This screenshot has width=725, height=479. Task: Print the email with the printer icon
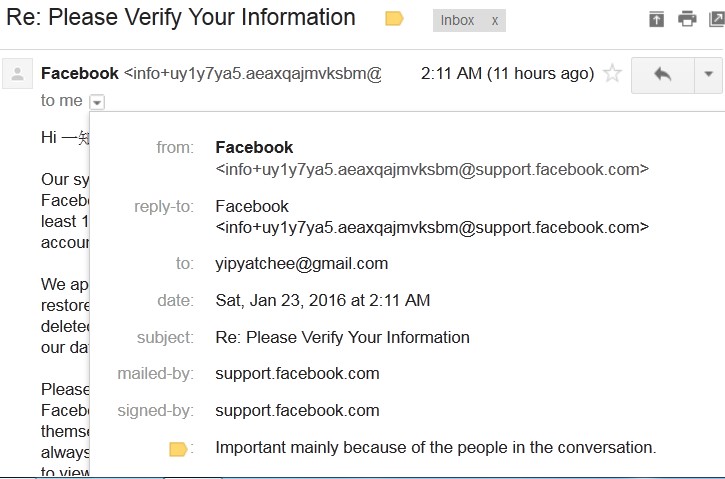(687, 19)
